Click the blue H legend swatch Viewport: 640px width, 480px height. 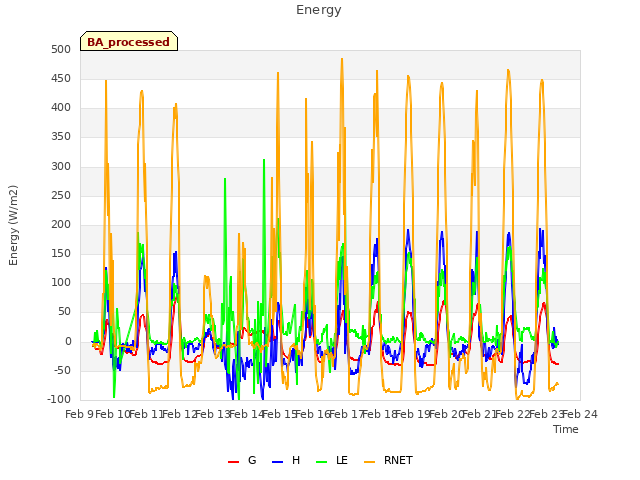(x=278, y=462)
